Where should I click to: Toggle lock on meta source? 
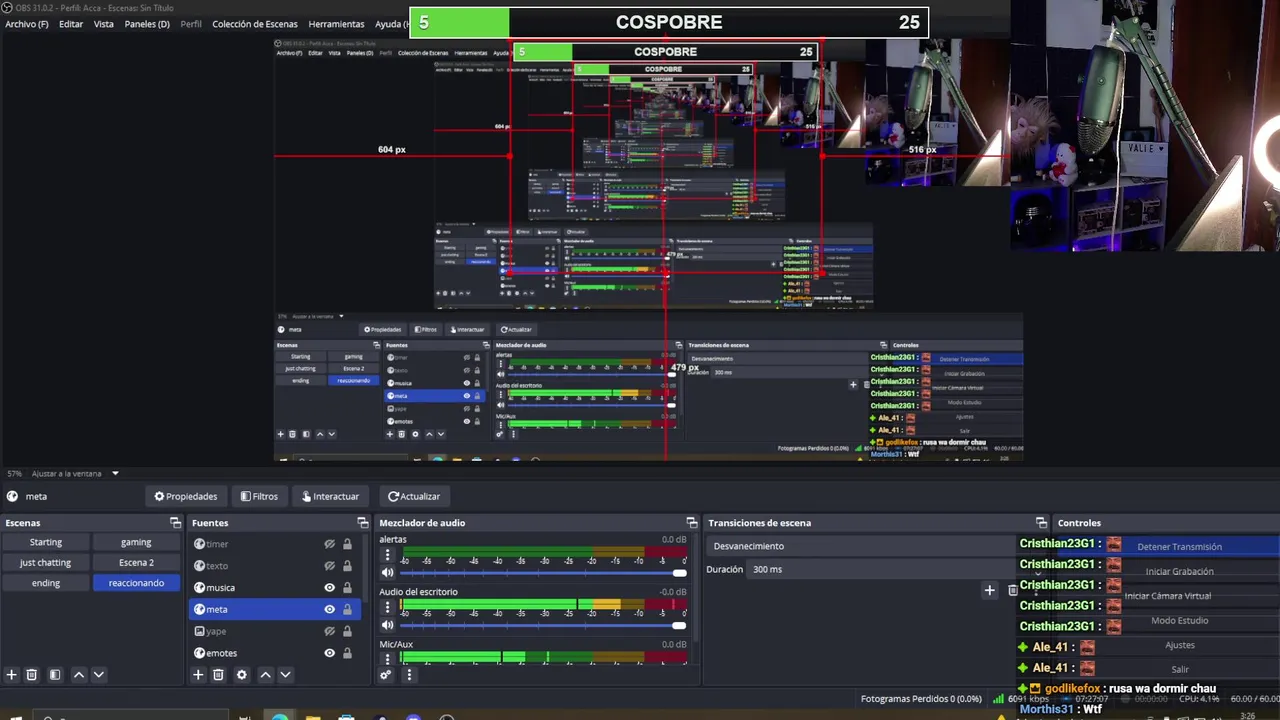(x=347, y=610)
